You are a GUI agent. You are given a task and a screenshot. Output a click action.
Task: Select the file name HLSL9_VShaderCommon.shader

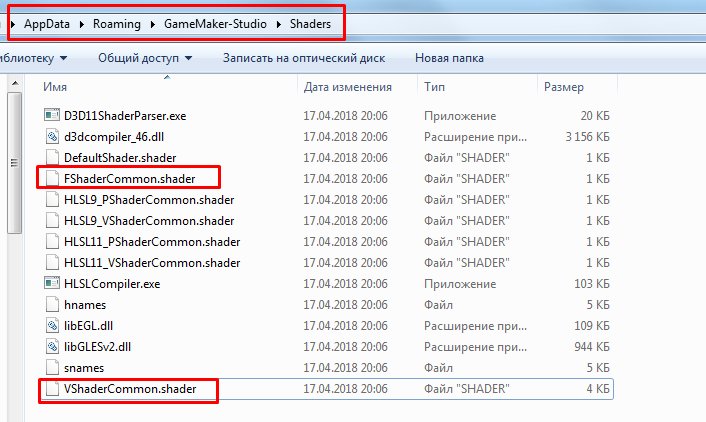(x=149, y=221)
